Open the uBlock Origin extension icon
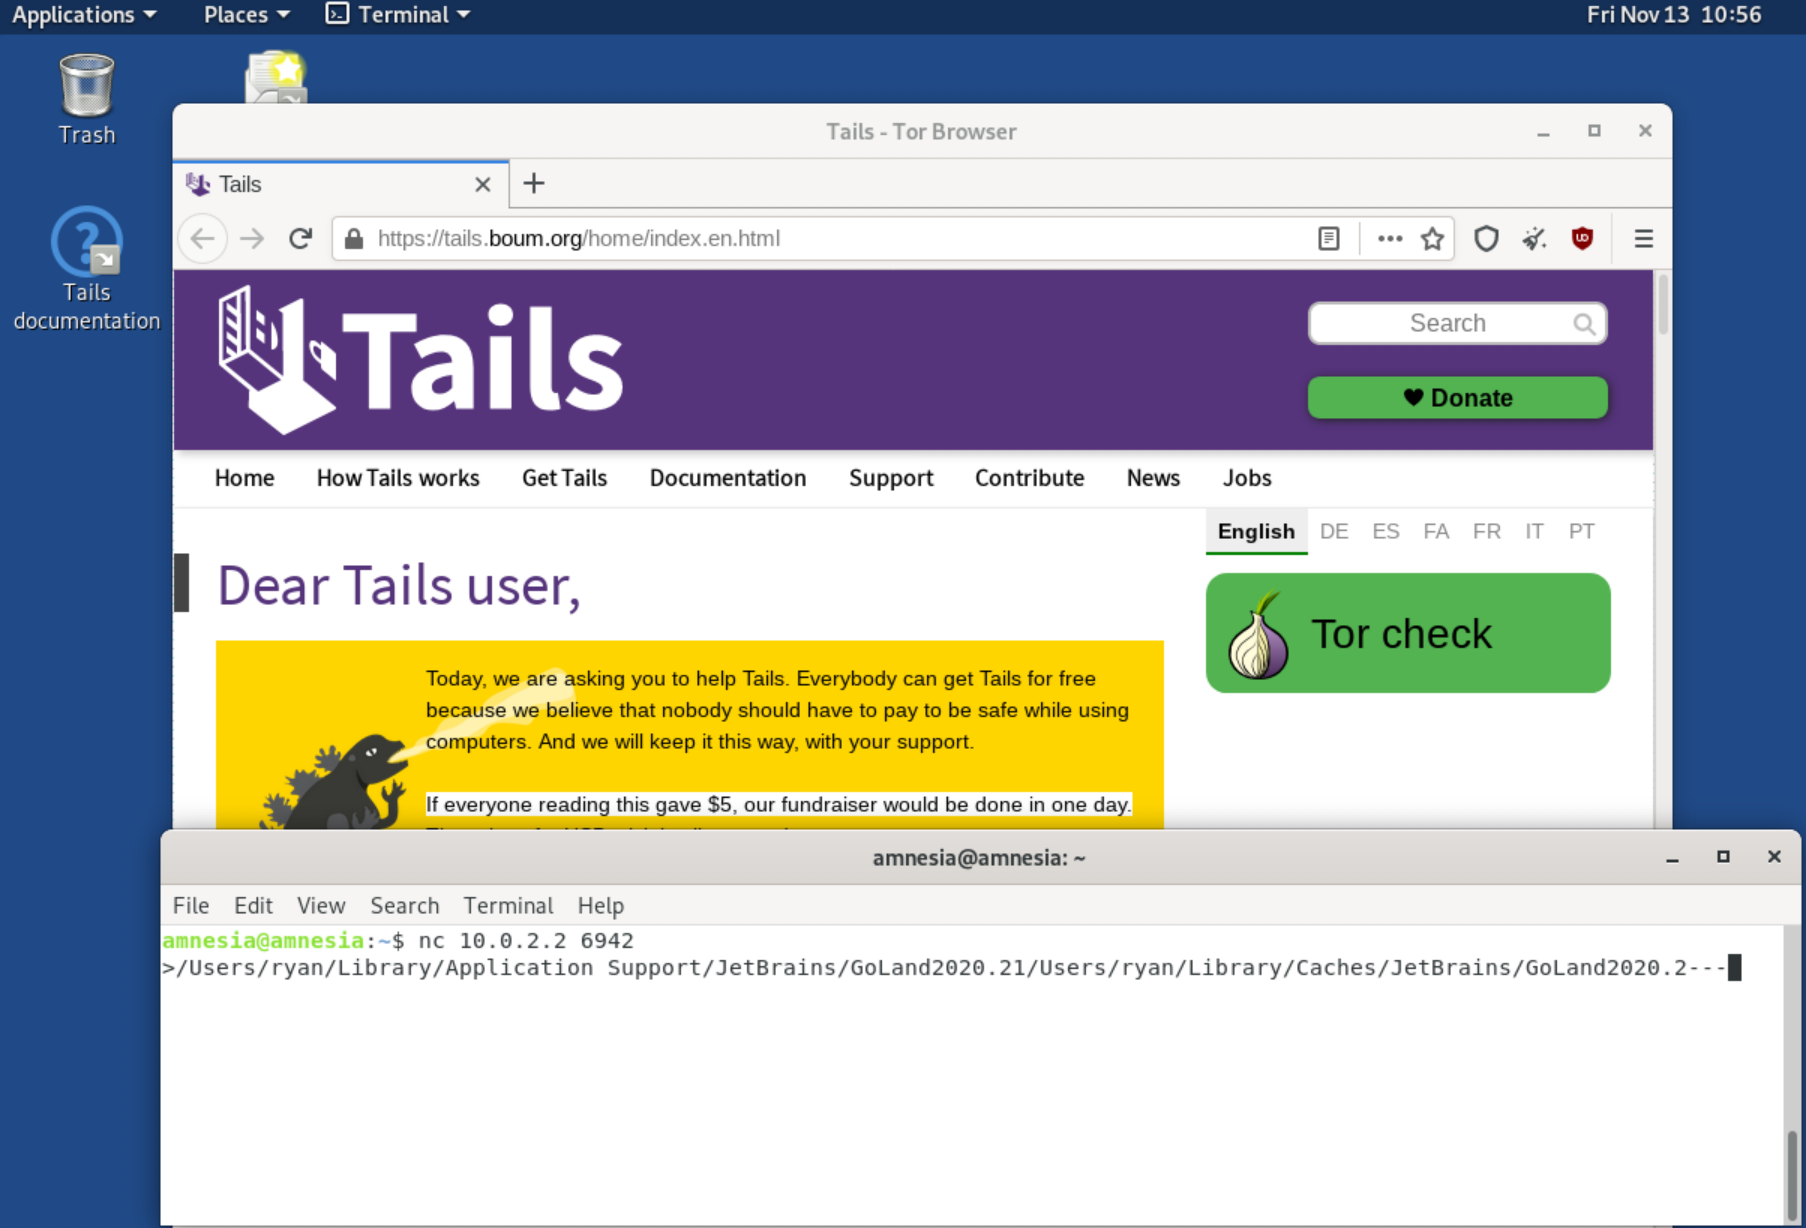This screenshot has width=1806, height=1228. point(1582,238)
